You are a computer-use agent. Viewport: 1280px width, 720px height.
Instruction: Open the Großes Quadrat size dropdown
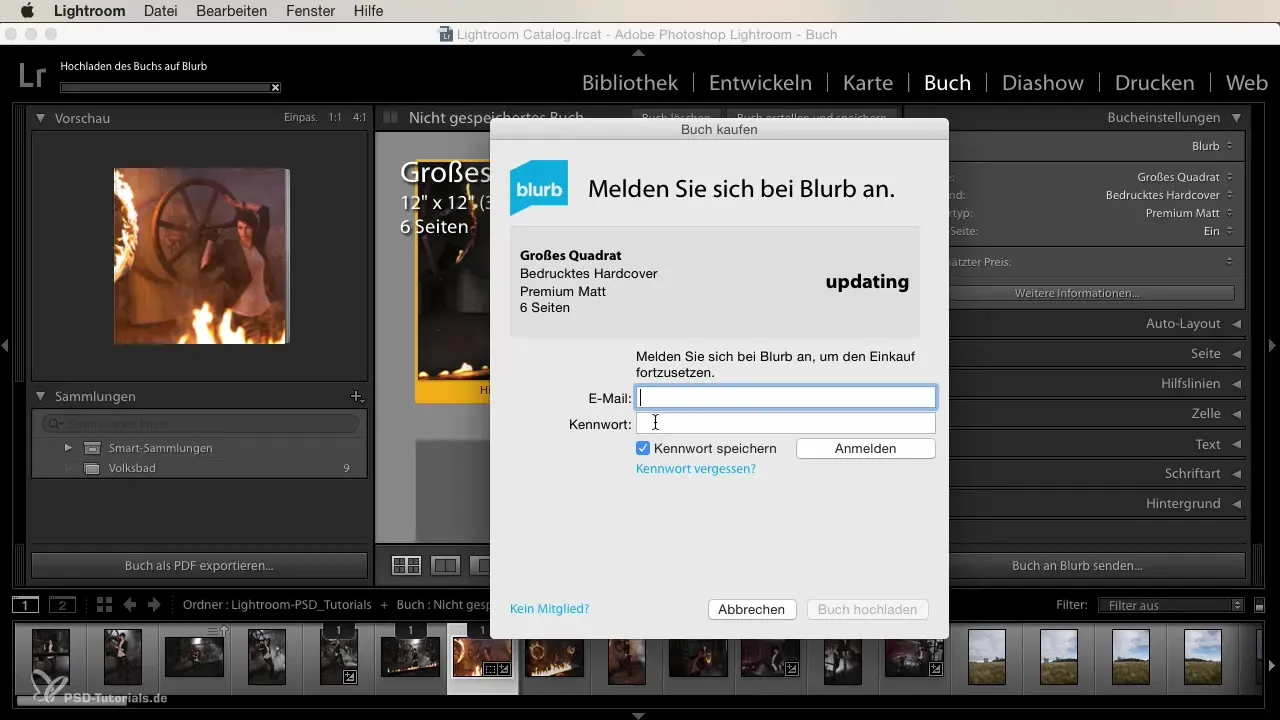pos(1185,177)
